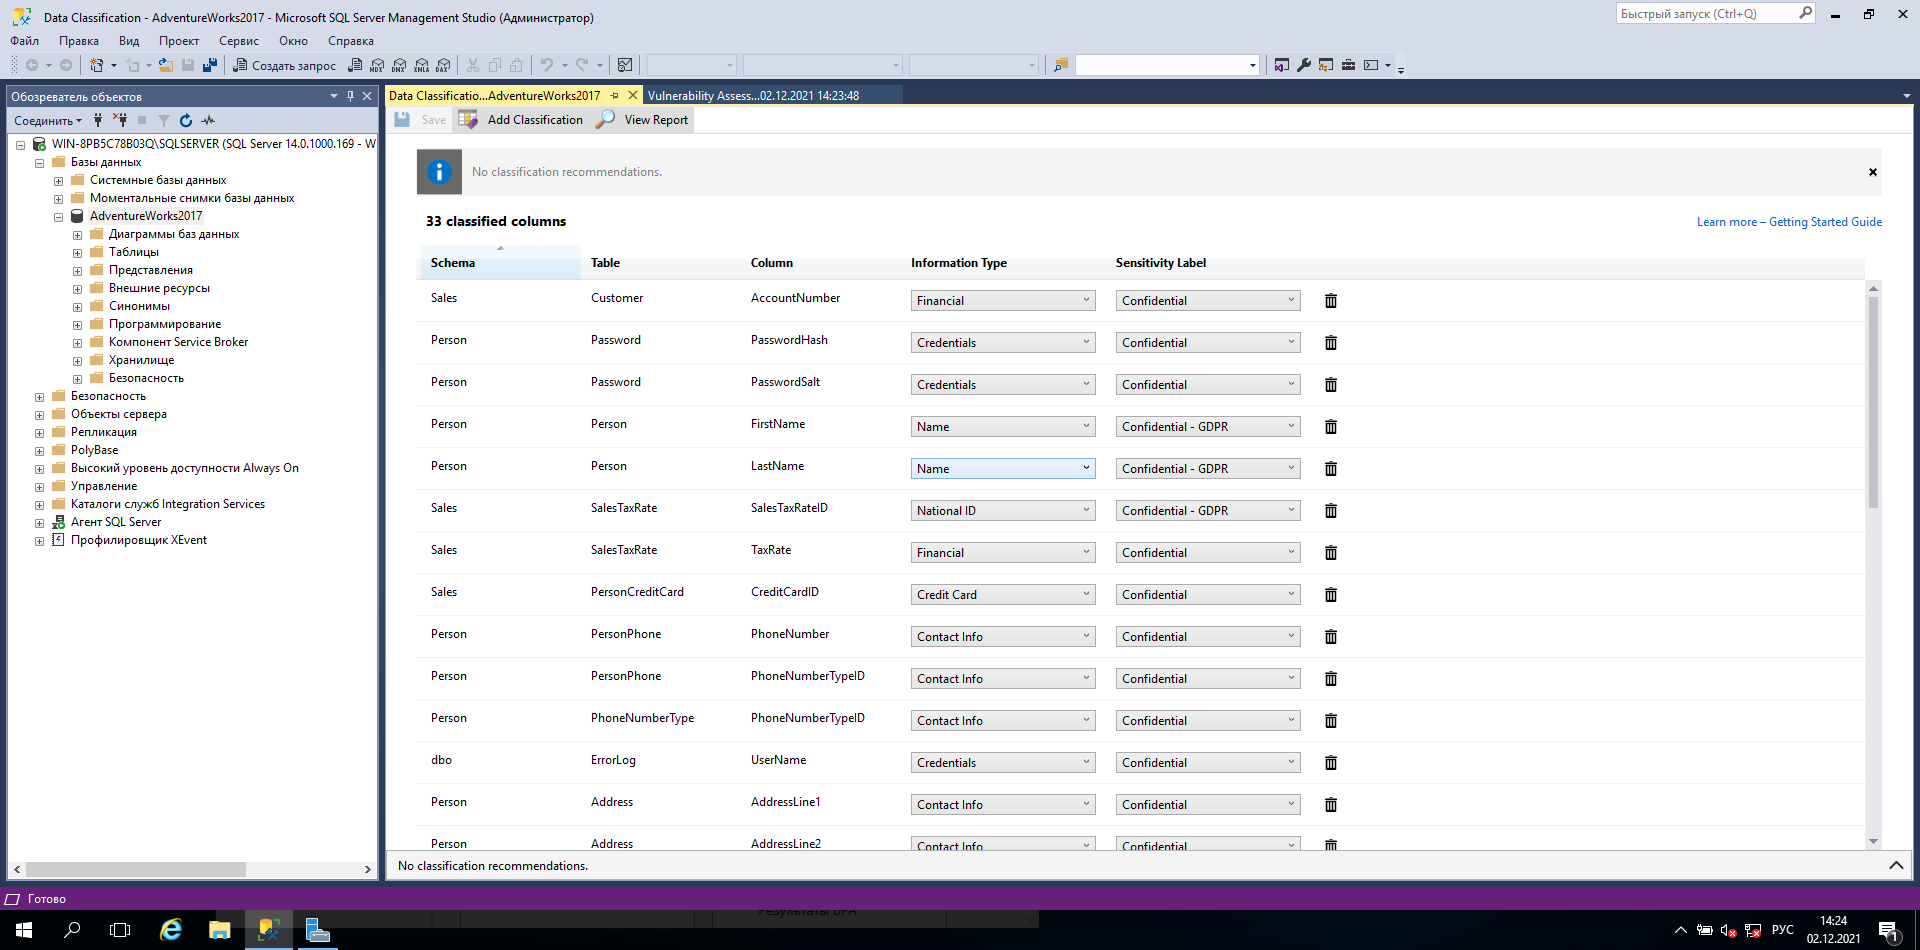Open Information Type dropdown for LastName
Screen dimensions: 1920x950
pos(1003,468)
